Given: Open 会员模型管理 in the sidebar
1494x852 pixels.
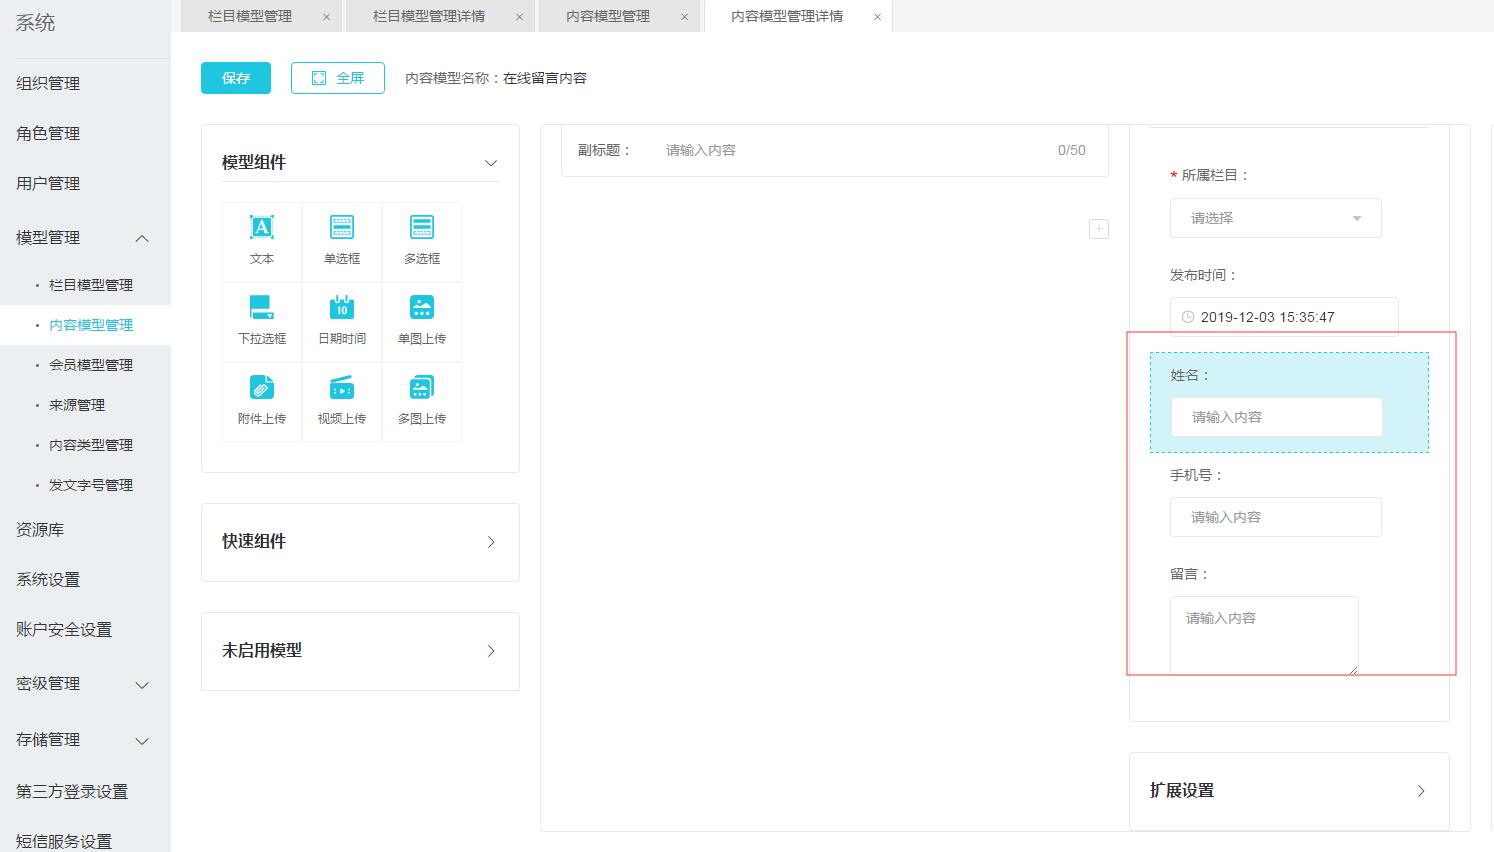Looking at the screenshot, I should tap(91, 365).
